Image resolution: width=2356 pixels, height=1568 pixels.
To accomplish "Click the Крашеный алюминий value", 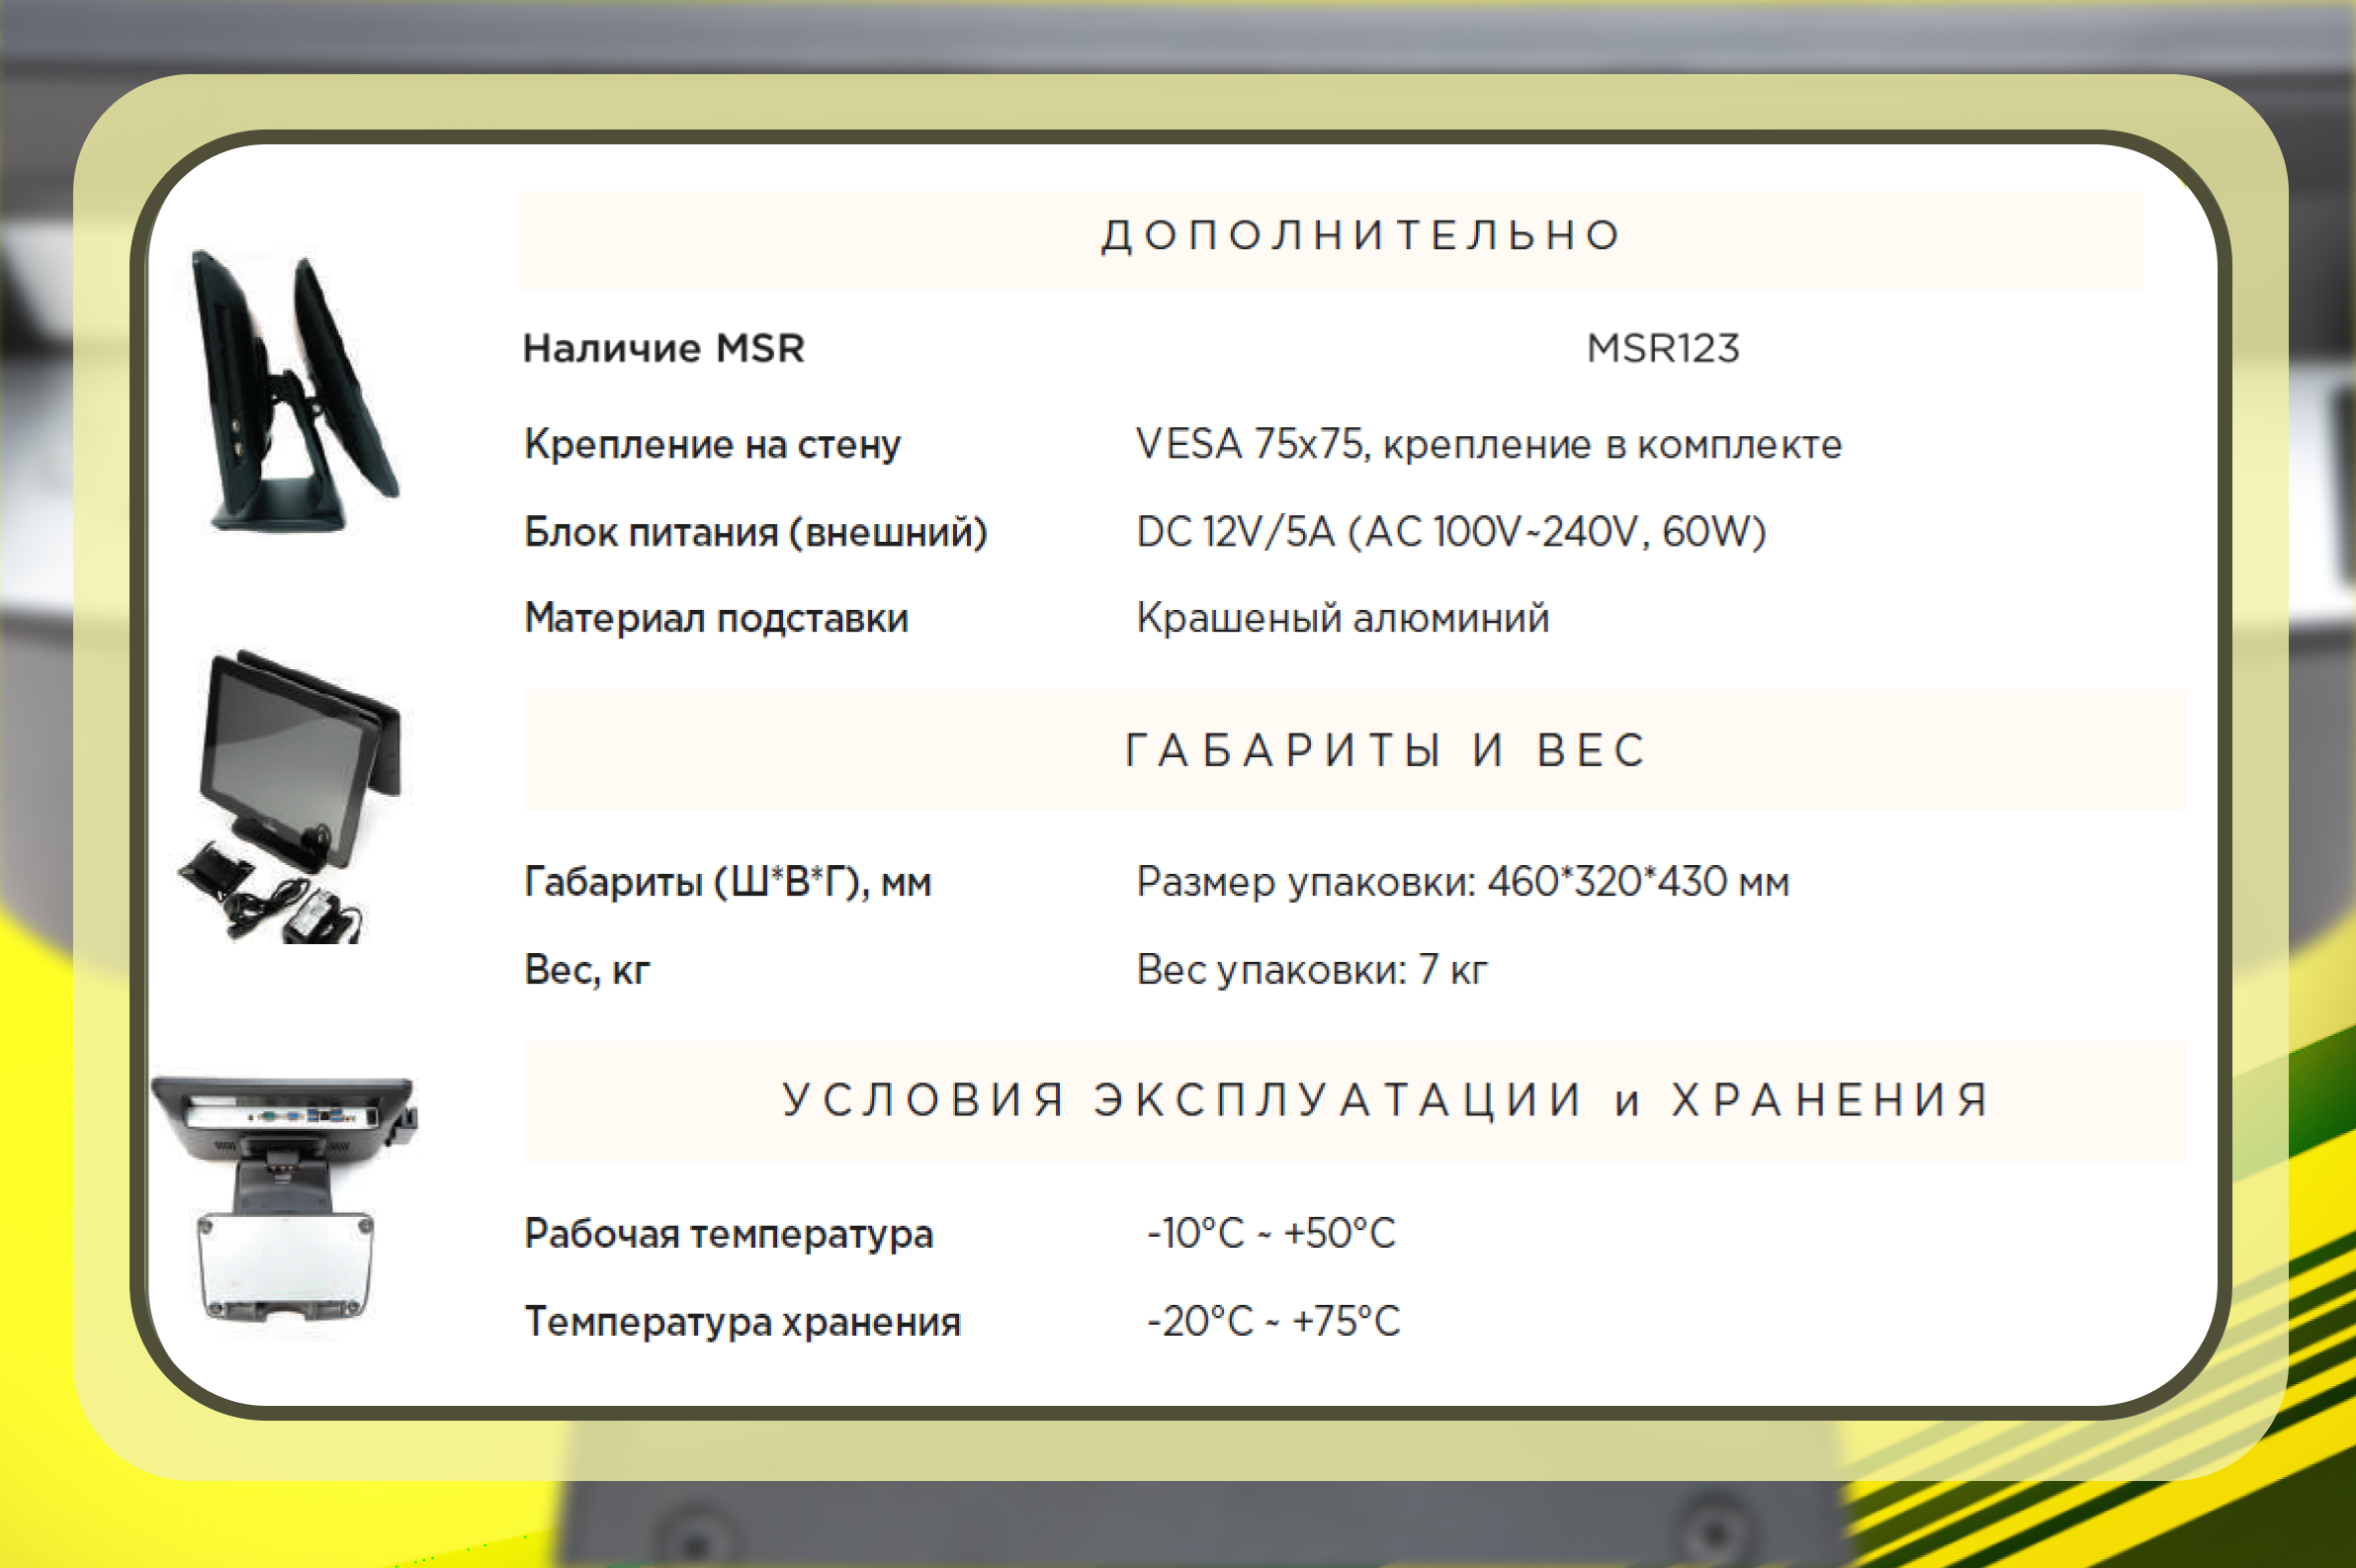I will [1343, 619].
